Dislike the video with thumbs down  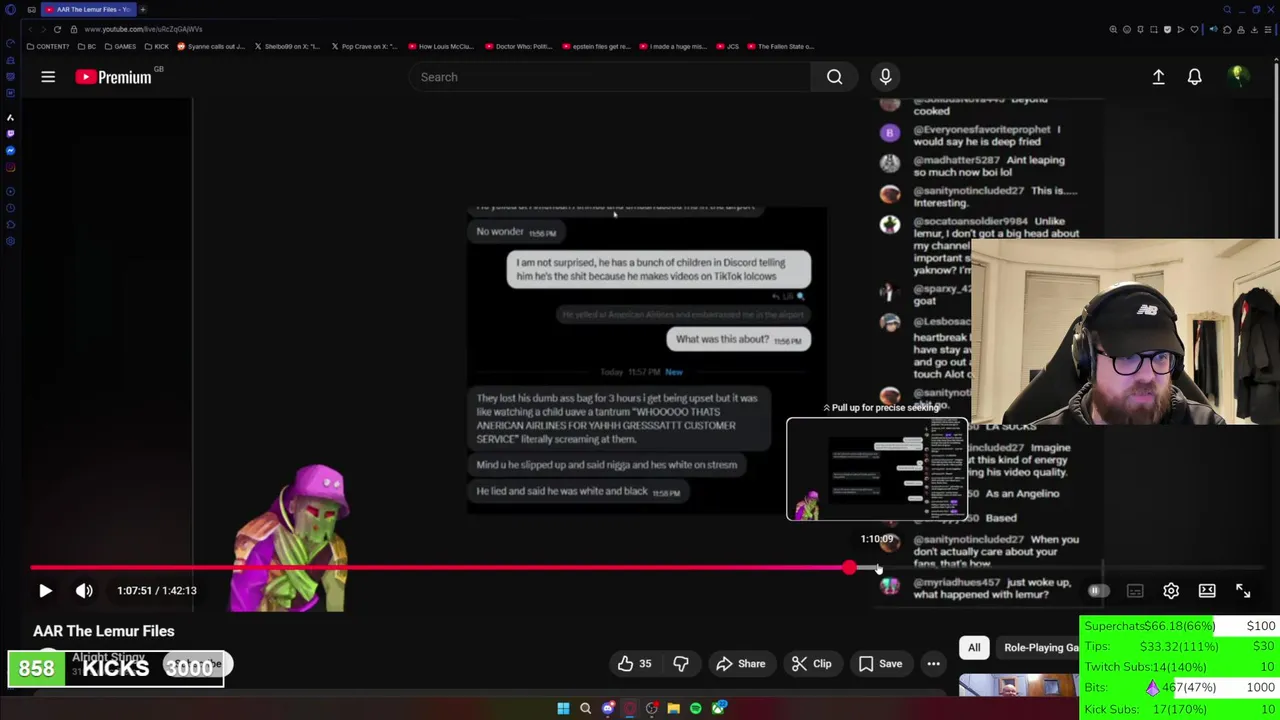click(681, 664)
